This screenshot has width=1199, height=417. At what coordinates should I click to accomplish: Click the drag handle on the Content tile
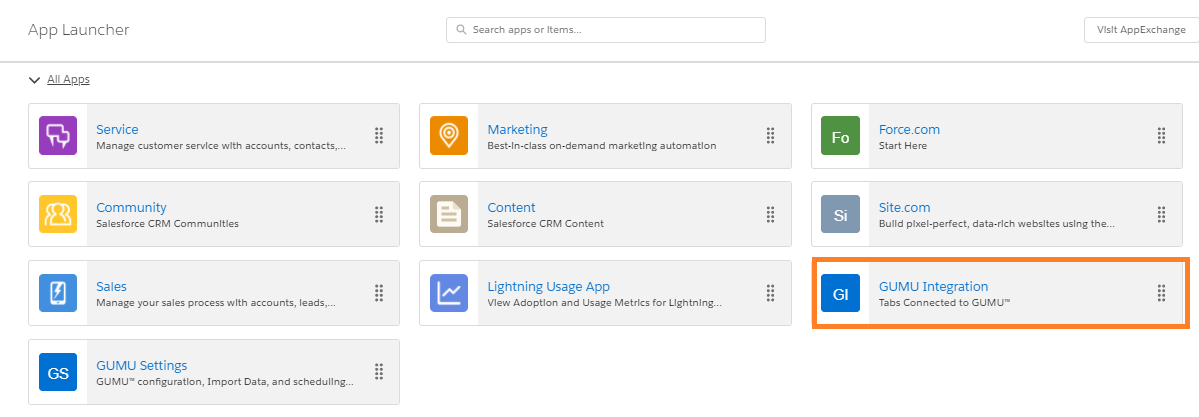click(x=770, y=214)
